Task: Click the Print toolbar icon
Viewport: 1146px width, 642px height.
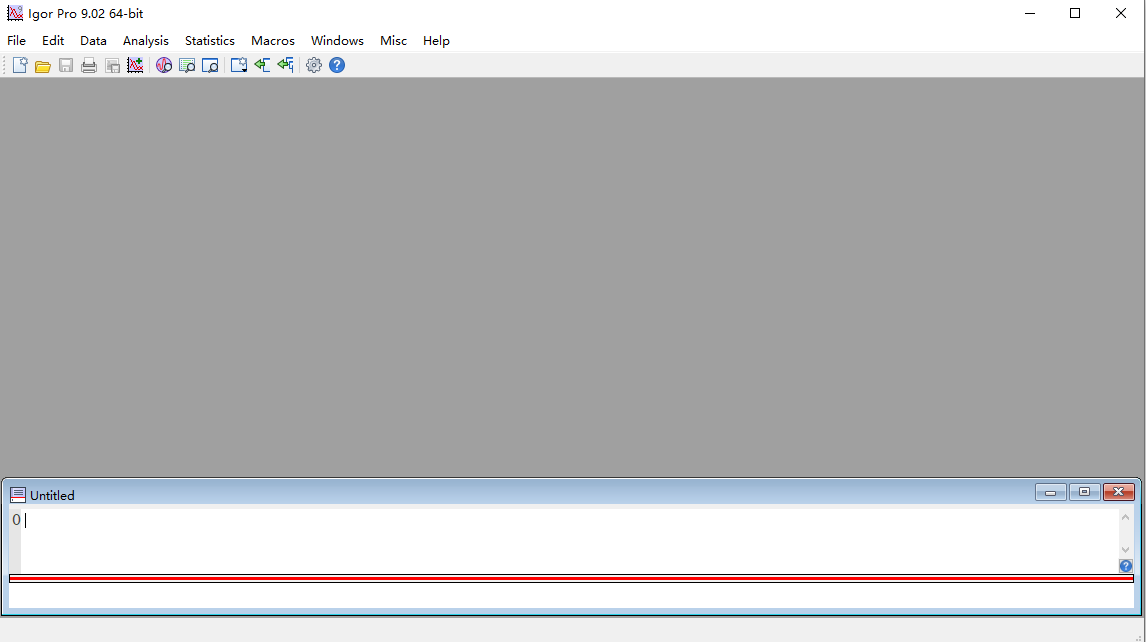Action: coord(89,65)
